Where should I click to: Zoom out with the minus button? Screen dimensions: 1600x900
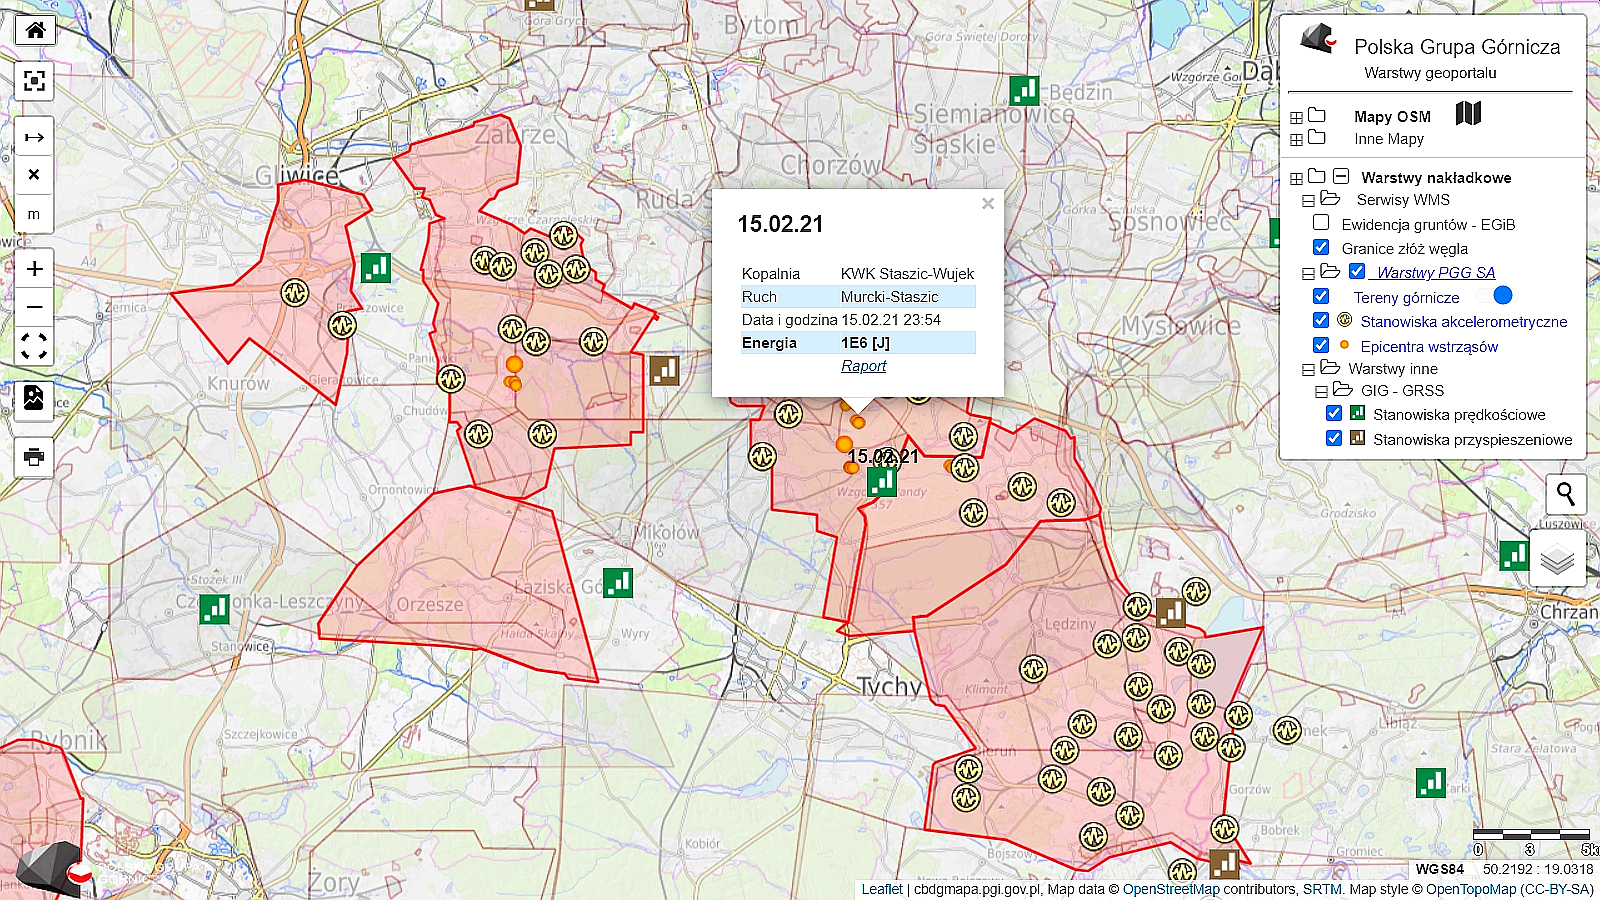35,307
